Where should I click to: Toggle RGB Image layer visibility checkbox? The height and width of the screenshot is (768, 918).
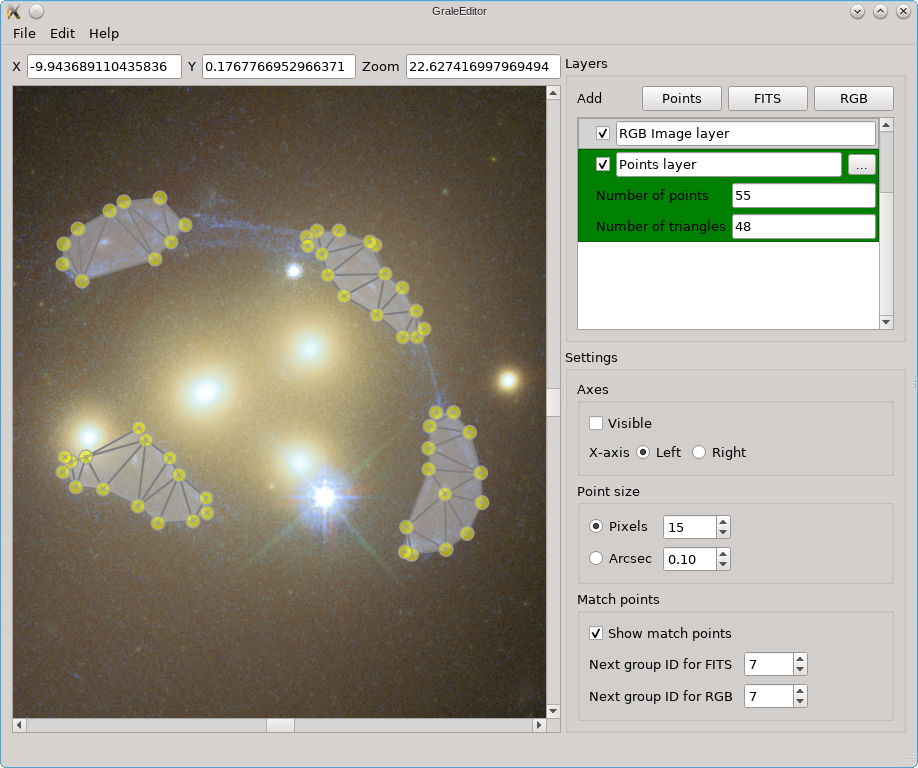(x=602, y=133)
